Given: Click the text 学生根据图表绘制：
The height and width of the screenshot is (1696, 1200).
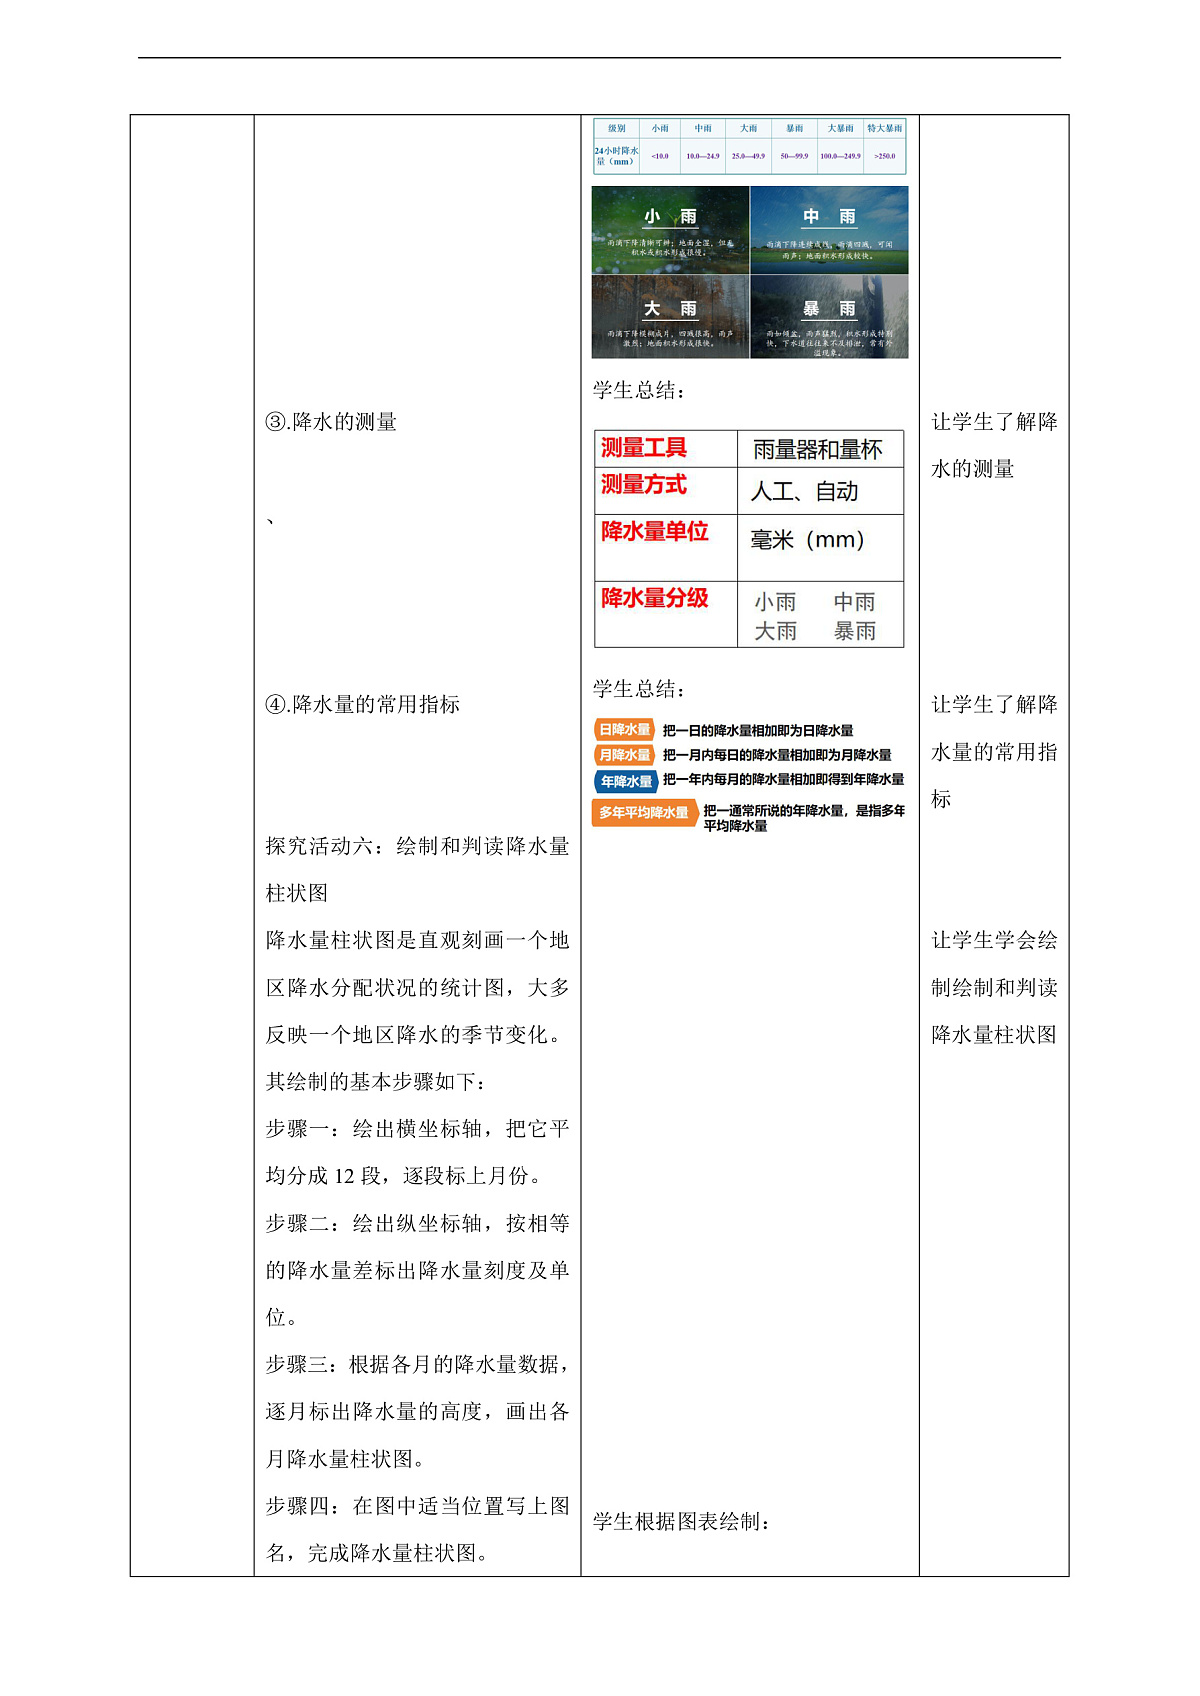Looking at the screenshot, I should click(682, 1522).
